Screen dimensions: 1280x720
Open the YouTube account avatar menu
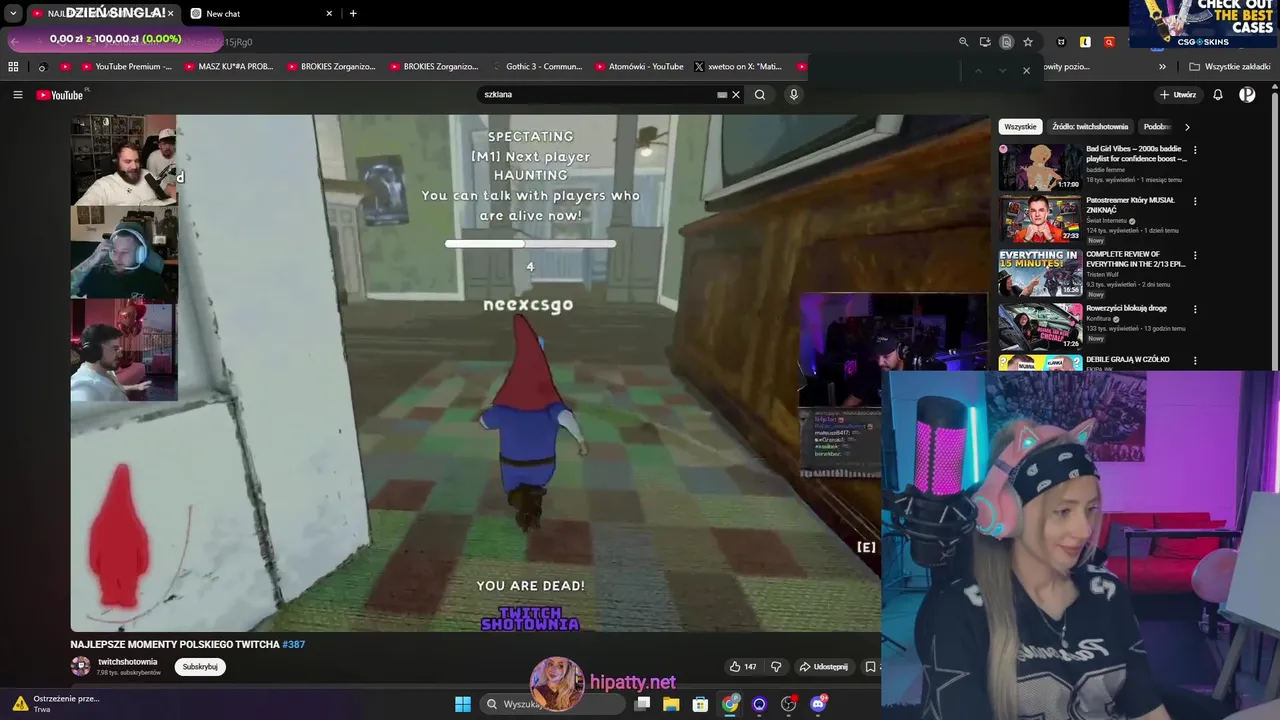pyautogui.click(x=1247, y=95)
